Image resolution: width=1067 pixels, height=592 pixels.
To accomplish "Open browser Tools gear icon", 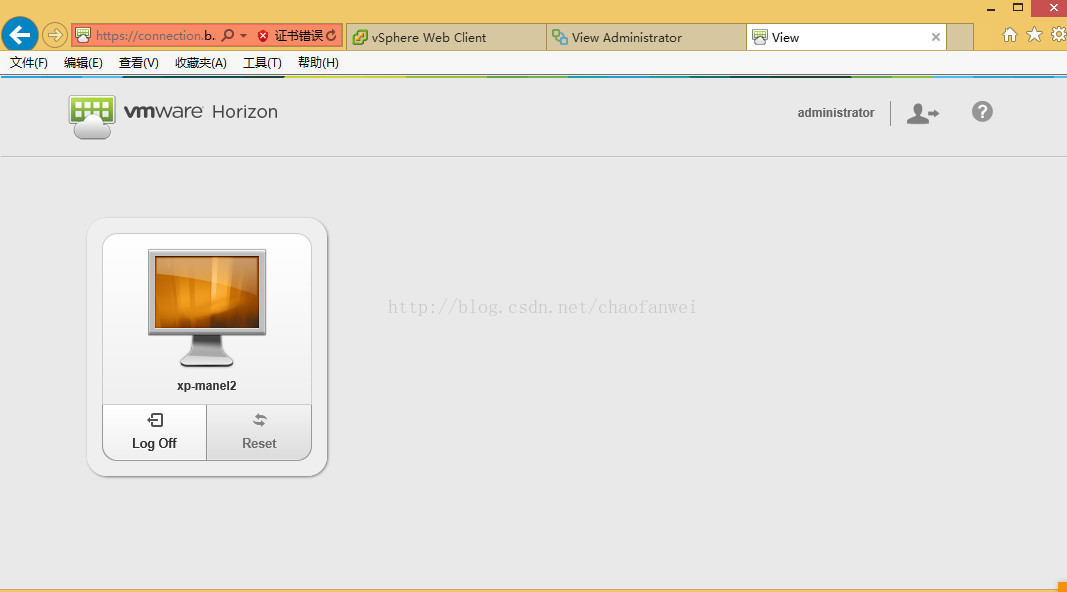I will [x=1059, y=34].
